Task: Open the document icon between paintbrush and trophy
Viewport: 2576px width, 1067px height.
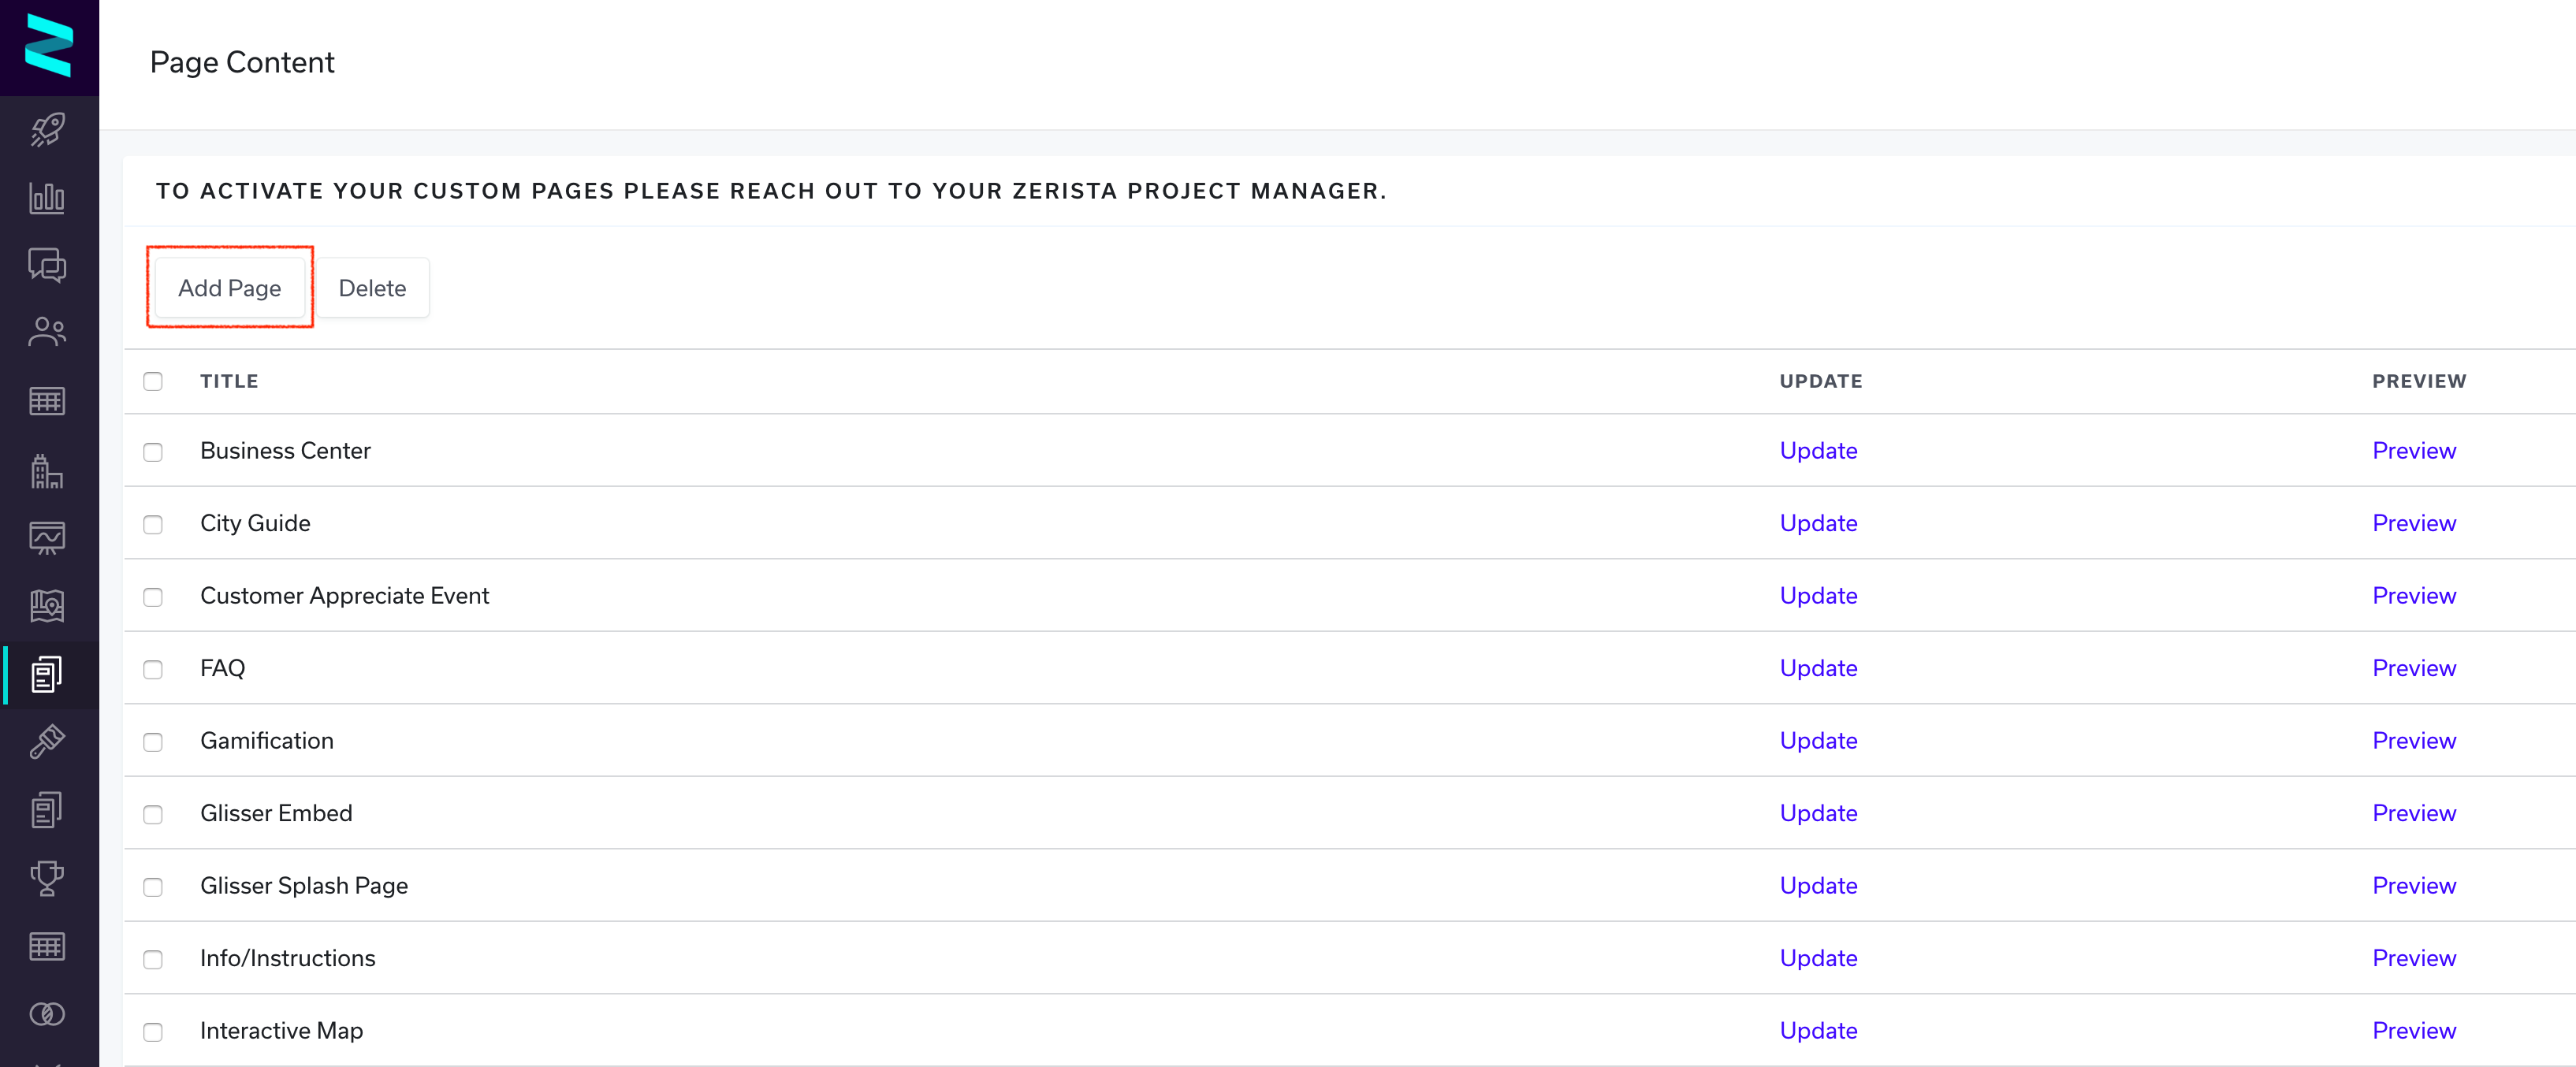Action: [x=47, y=810]
